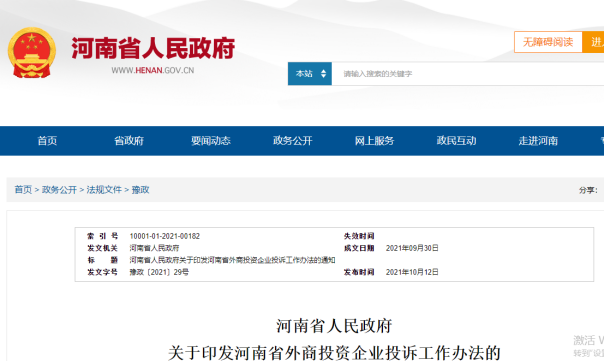This screenshot has width=604, height=361.
Task: Click the 法规文件 breadcrumb link
Action: (x=104, y=190)
